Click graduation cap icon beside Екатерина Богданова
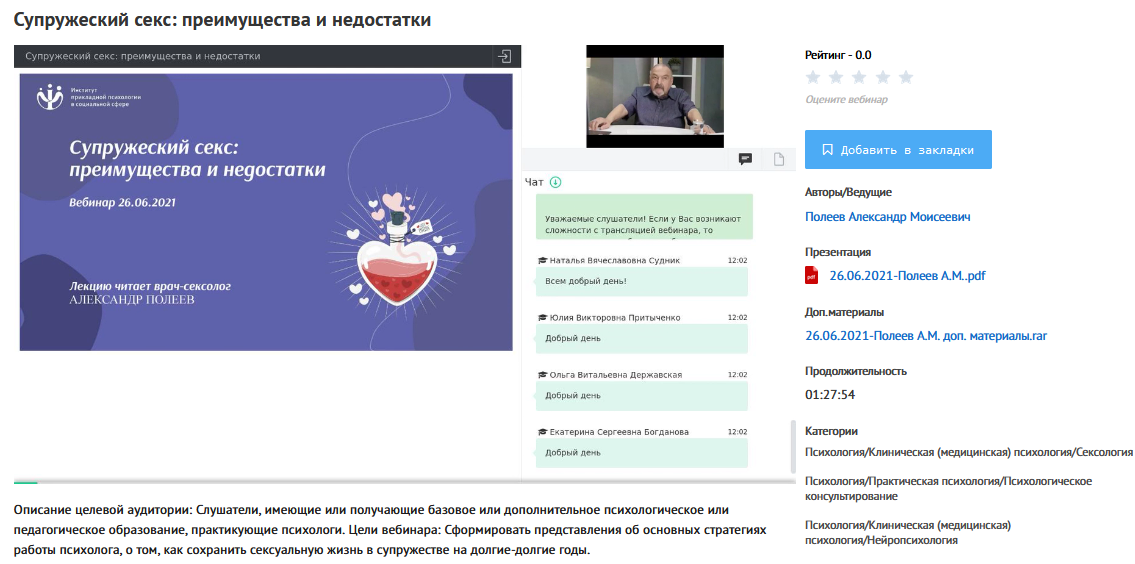Image resolution: width=1135 pixels, height=564 pixels. coord(542,432)
